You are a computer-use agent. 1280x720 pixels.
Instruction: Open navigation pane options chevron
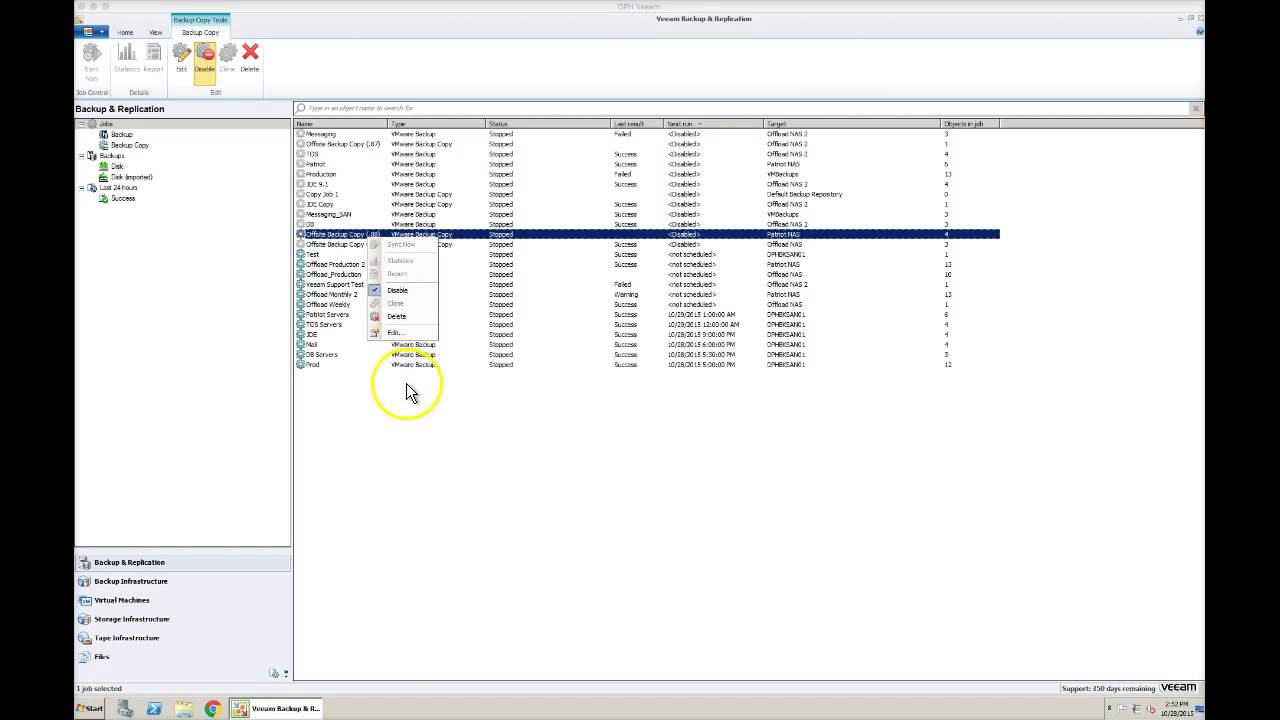pos(286,674)
